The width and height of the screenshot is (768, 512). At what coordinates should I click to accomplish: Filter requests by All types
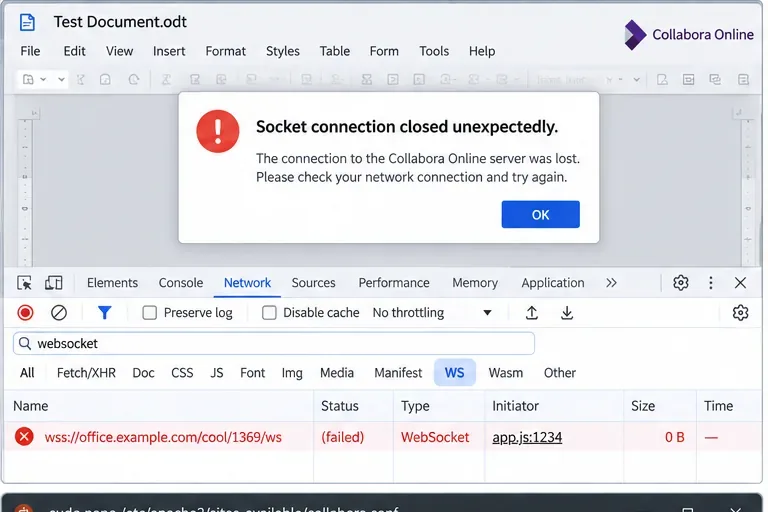(x=27, y=373)
